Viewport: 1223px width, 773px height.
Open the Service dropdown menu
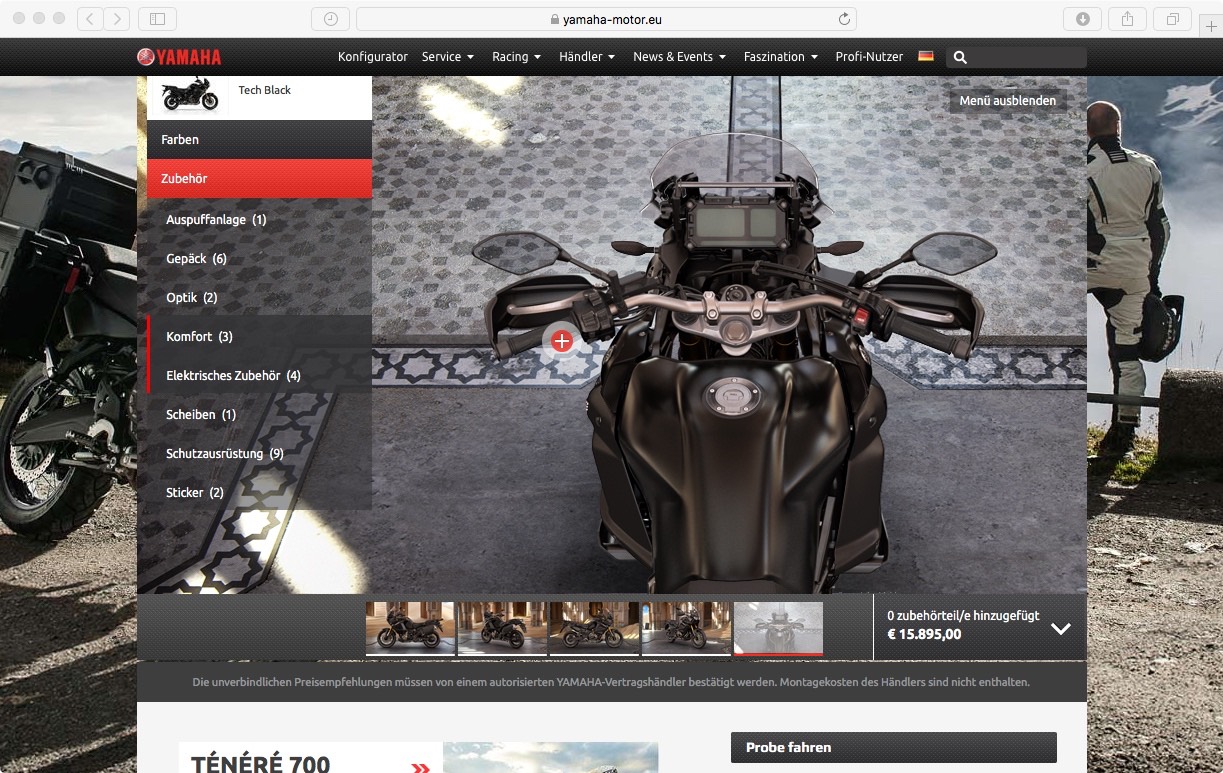(447, 57)
